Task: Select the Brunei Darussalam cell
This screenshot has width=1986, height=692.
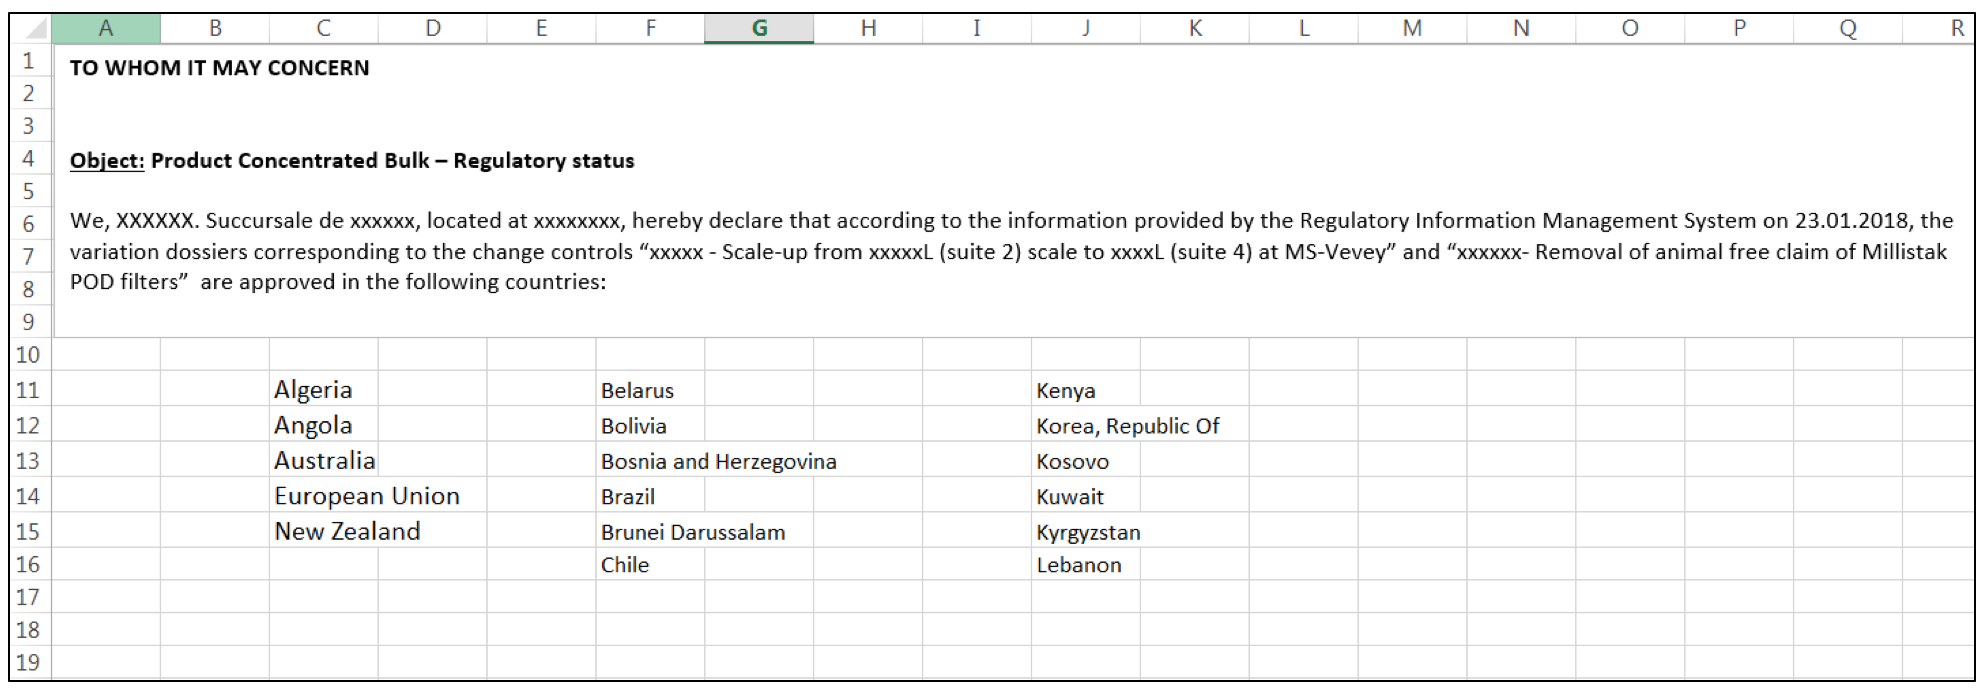Action: click(692, 532)
